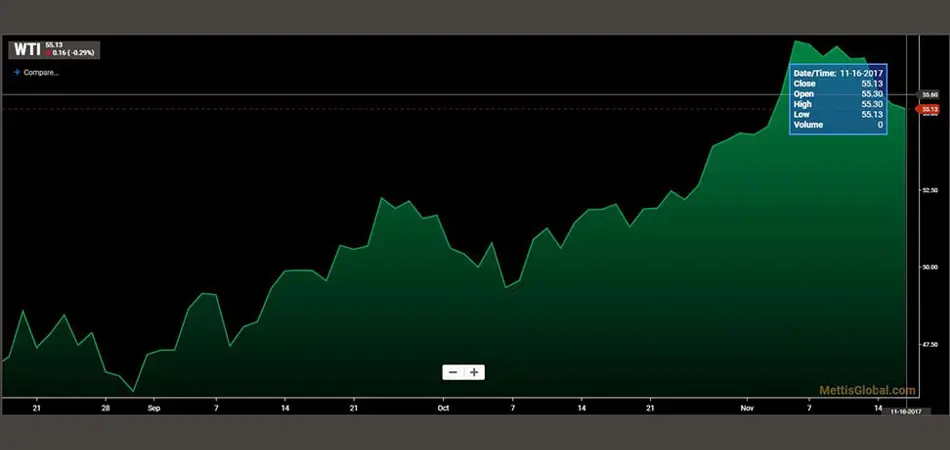Click the 47.50 price axis label
Screen dimensions: 950x450
[x=929, y=343]
